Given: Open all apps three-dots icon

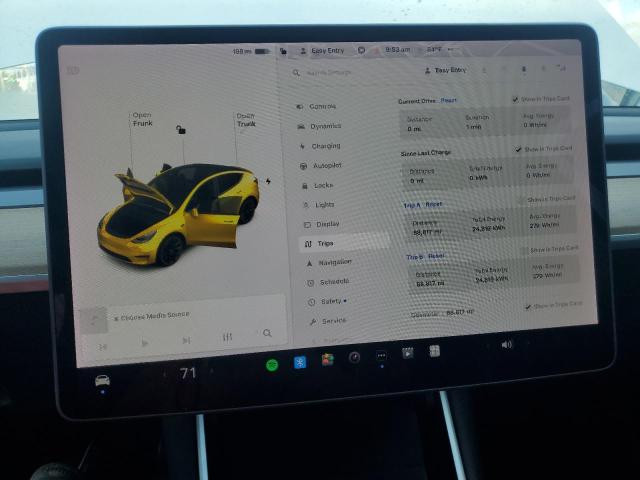Looking at the screenshot, I should coord(381,356).
